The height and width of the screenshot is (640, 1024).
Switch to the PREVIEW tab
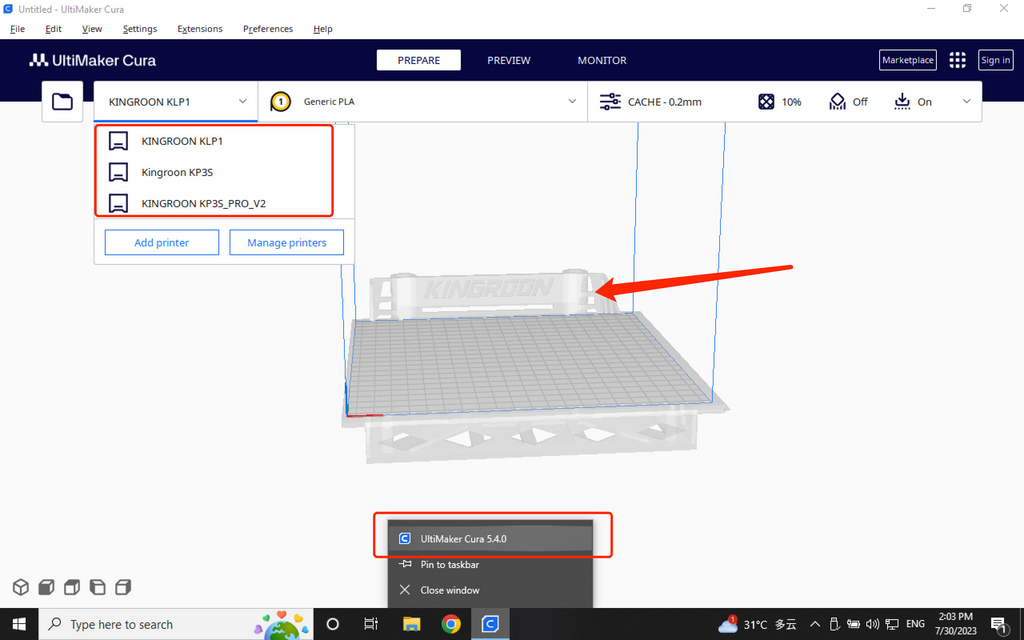pos(508,60)
